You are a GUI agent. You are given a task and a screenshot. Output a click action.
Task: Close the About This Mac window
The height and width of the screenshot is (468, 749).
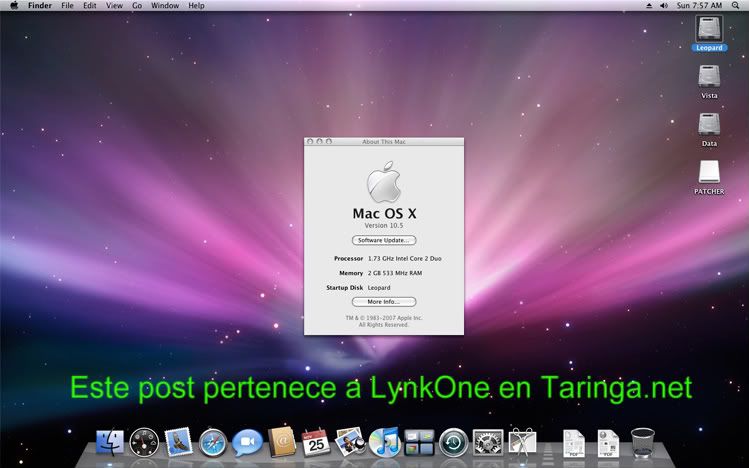pyautogui.click(x=310, y=141)
